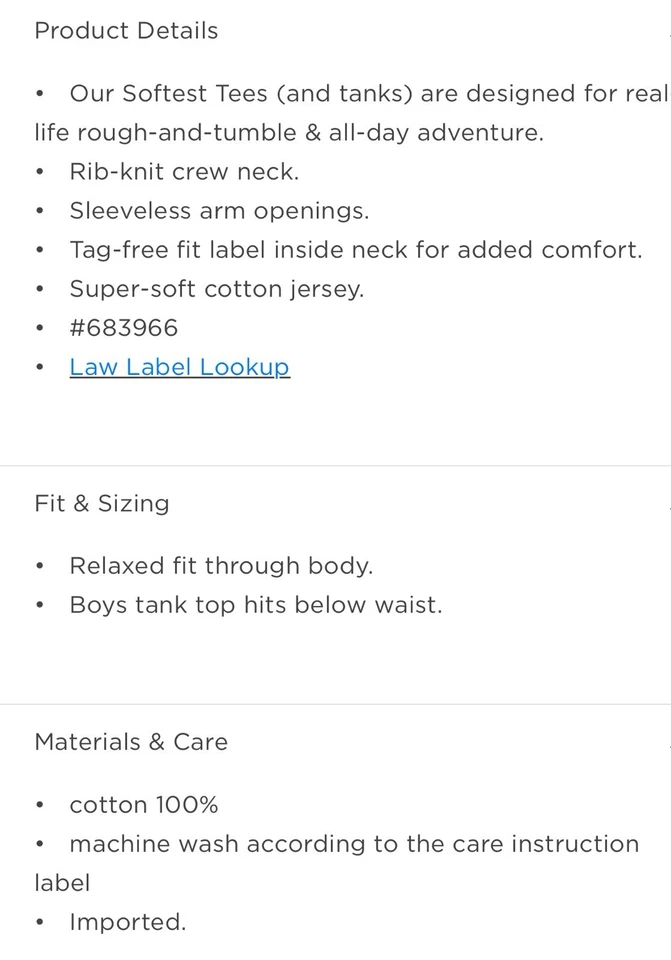
Task: Click the 'Relaxed fit through body' text
Action: click(x=220, y=566)
